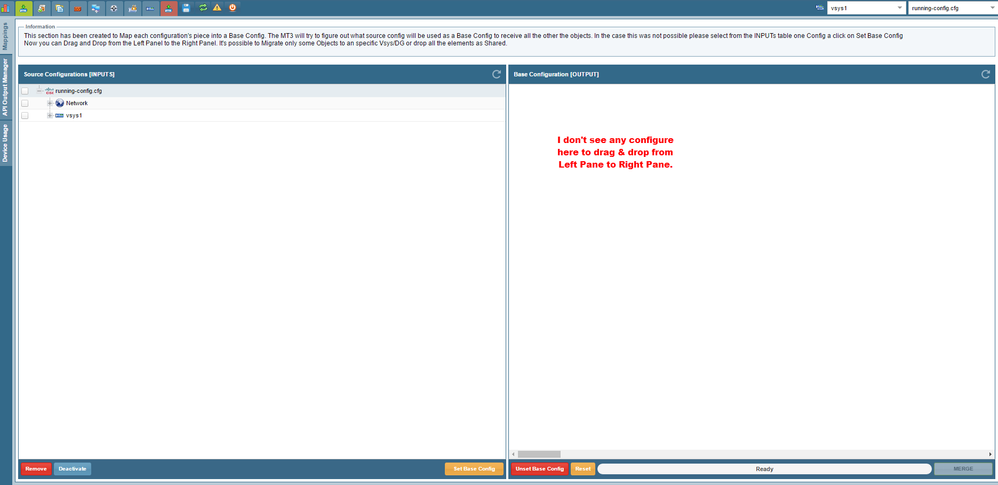Click device icon left of vsys1 dropdown
The height and width of the screenshot is (485, 998).
tap(819, 8)
